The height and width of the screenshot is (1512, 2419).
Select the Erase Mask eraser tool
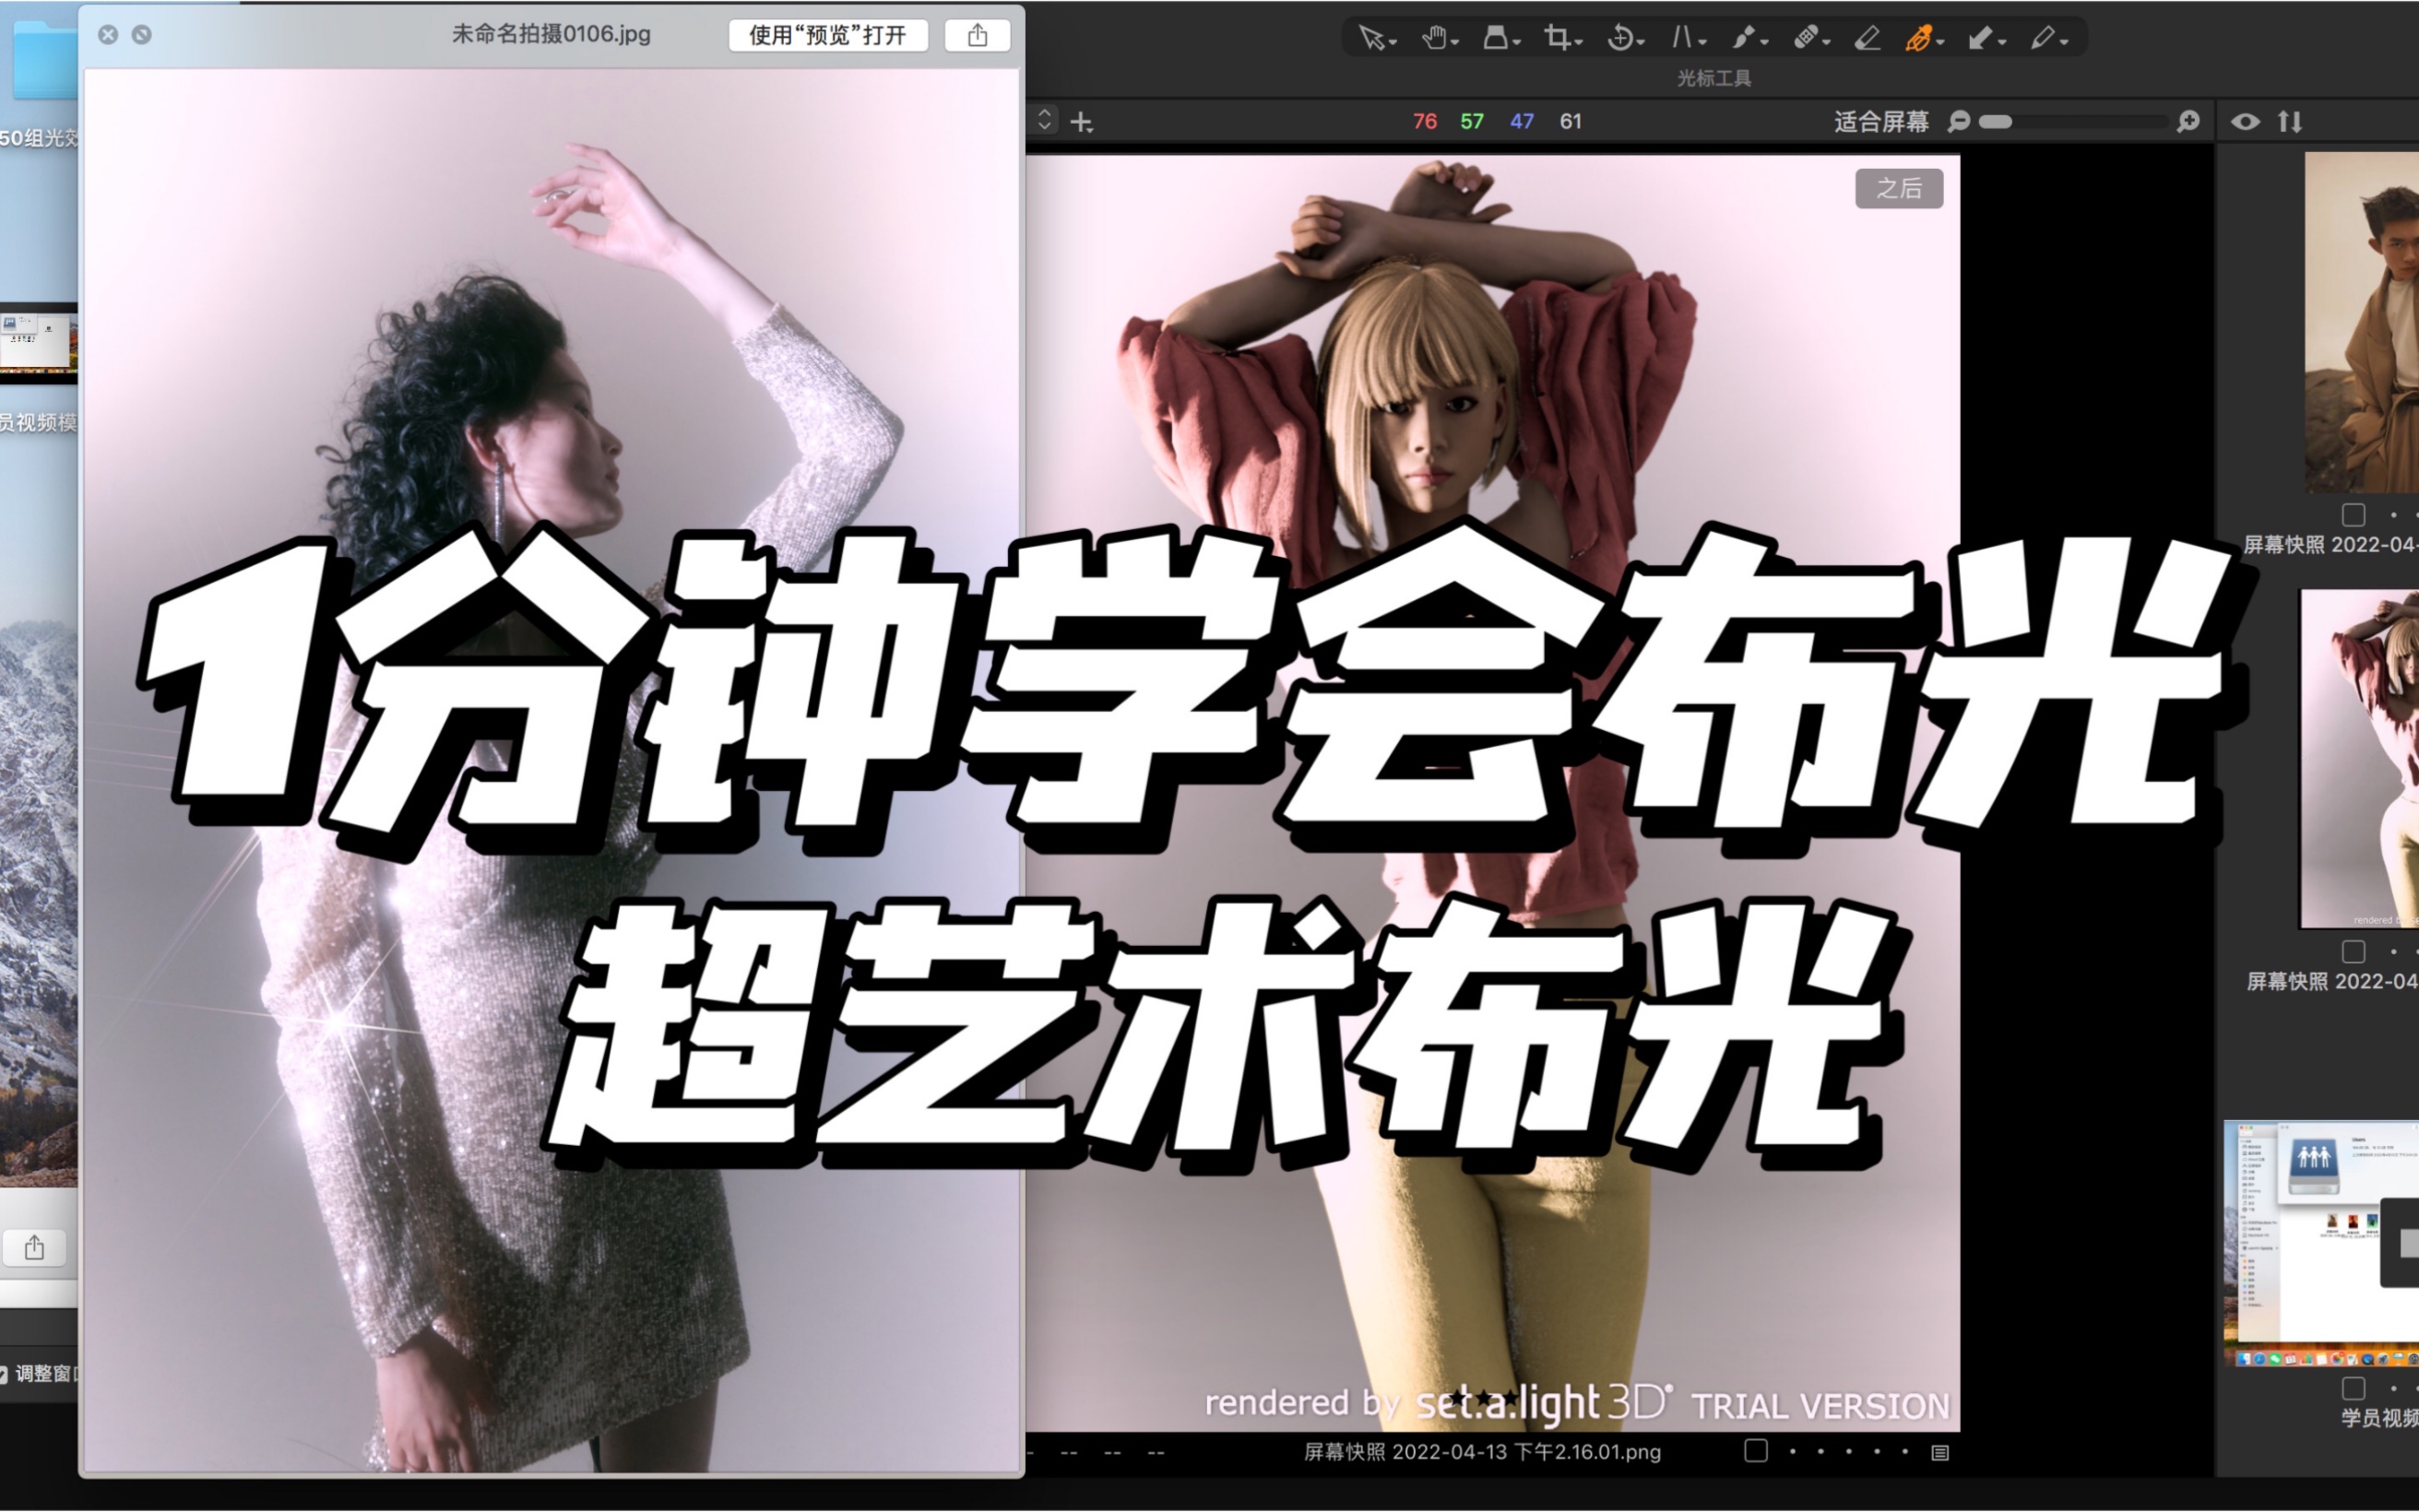pyautogui.click(x=1867, y=38)
